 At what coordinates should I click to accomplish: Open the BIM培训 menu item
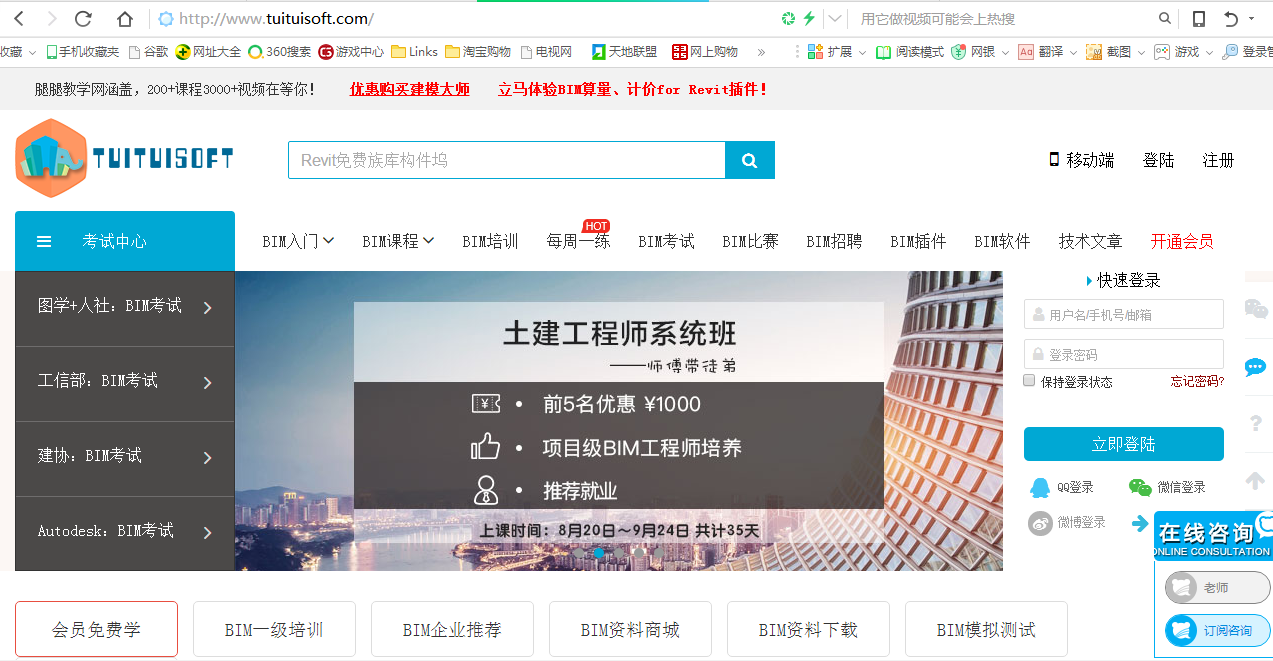(x=490, y=241)
